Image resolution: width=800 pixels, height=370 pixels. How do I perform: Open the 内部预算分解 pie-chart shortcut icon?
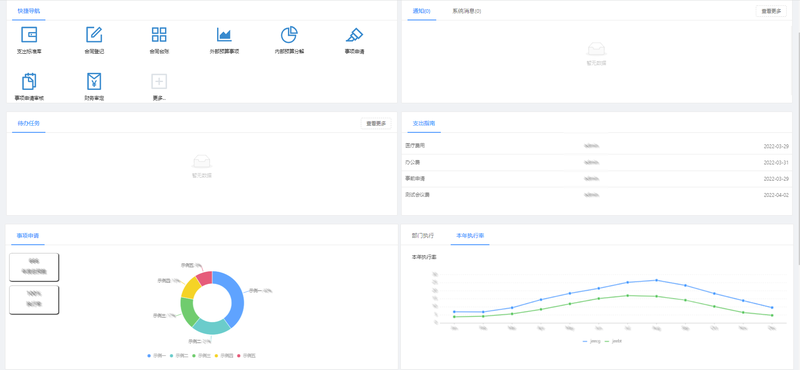(x=289, y=34)
